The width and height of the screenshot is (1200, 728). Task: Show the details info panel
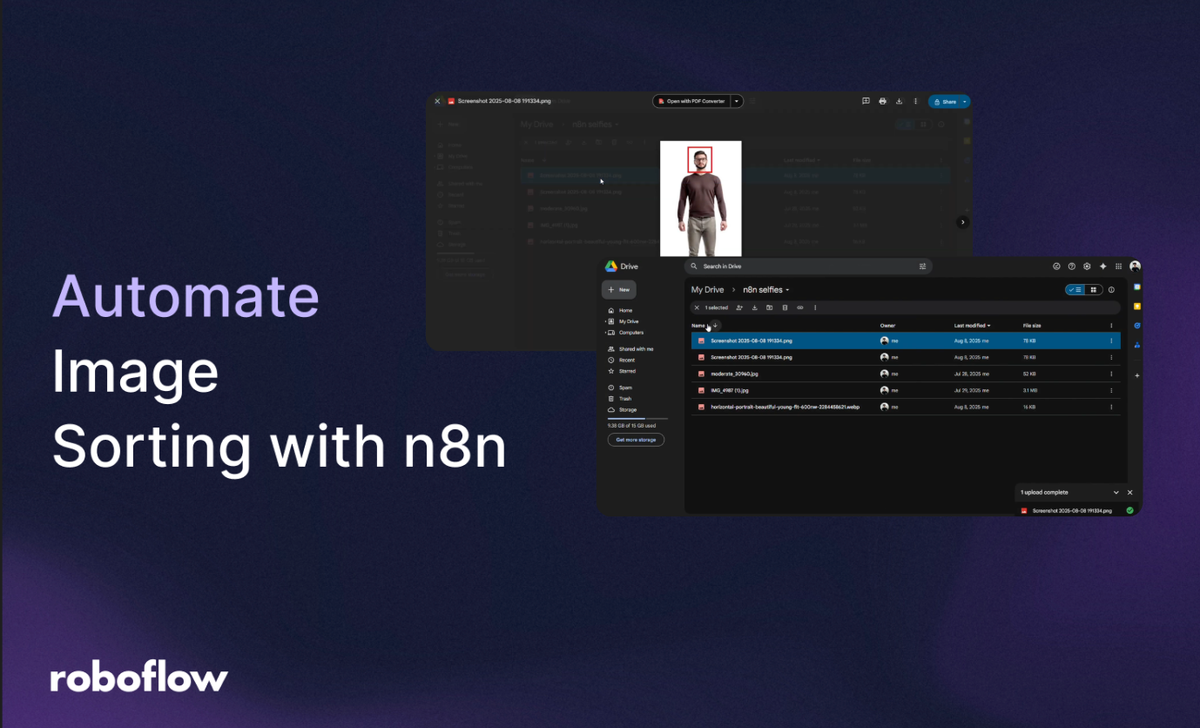coord(1111,290)
